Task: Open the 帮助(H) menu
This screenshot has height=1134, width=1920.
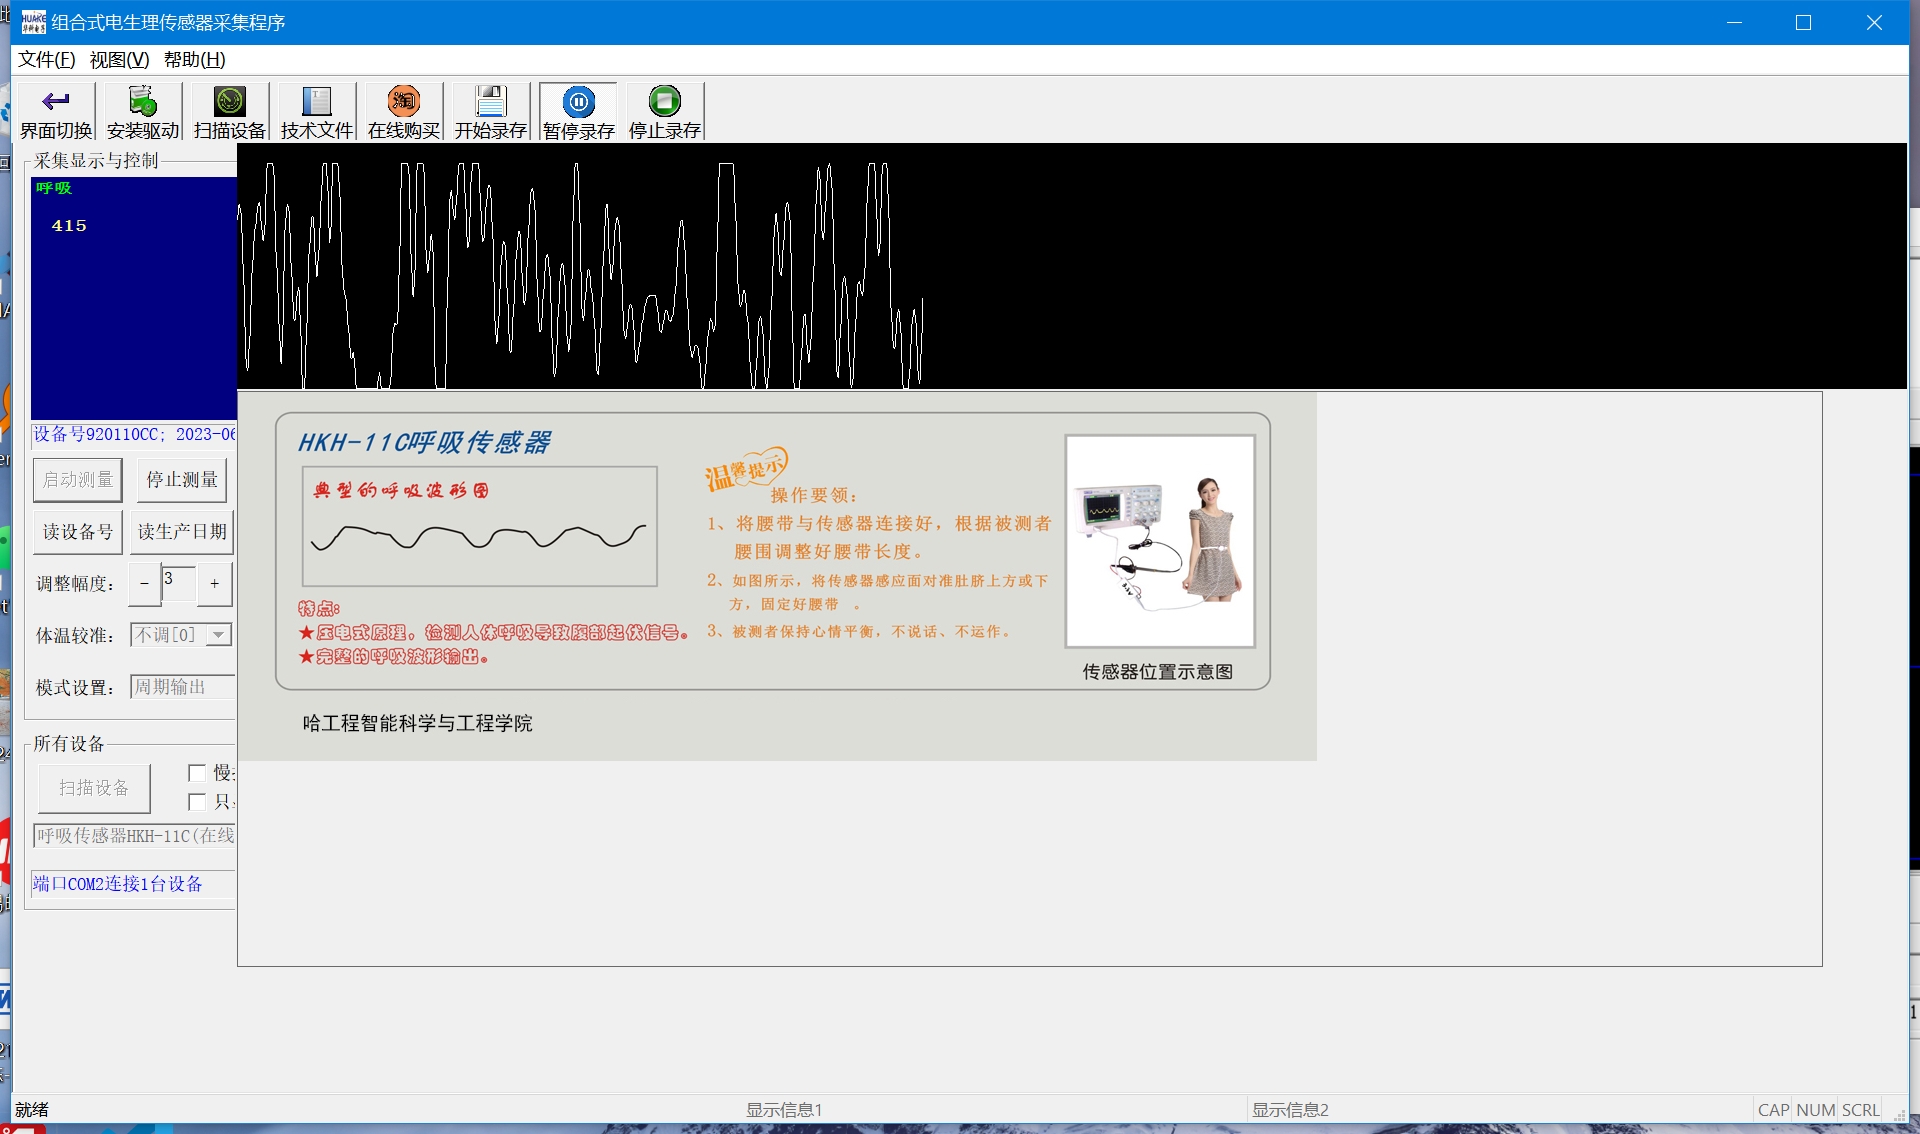Action: [194, 60]
